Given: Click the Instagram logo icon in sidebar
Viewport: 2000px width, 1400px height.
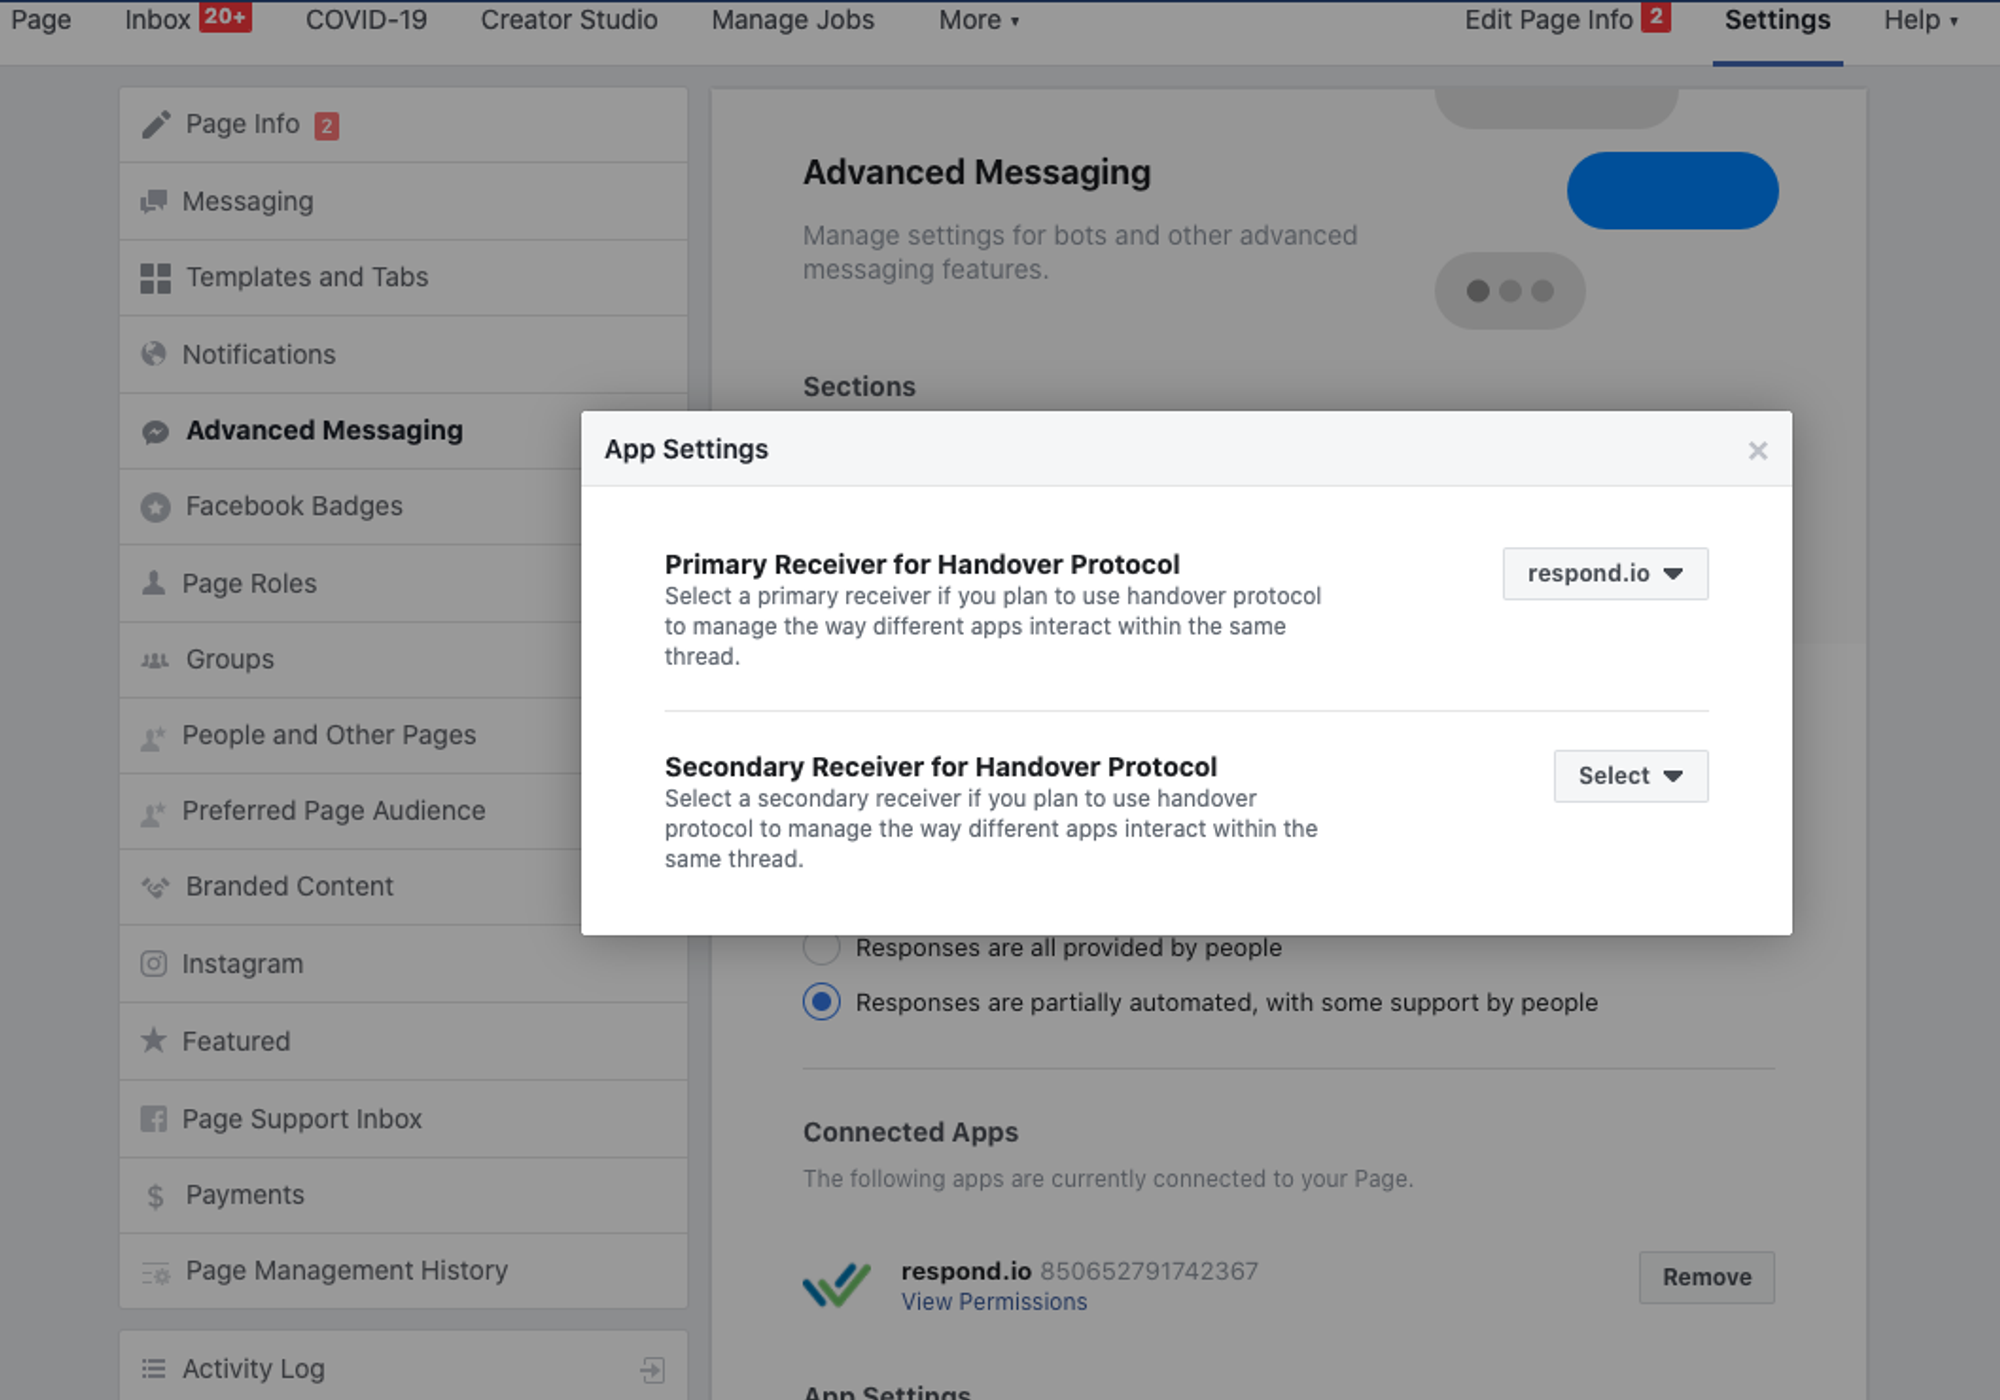Looking at the screenshot, I should tap(153, 964).
